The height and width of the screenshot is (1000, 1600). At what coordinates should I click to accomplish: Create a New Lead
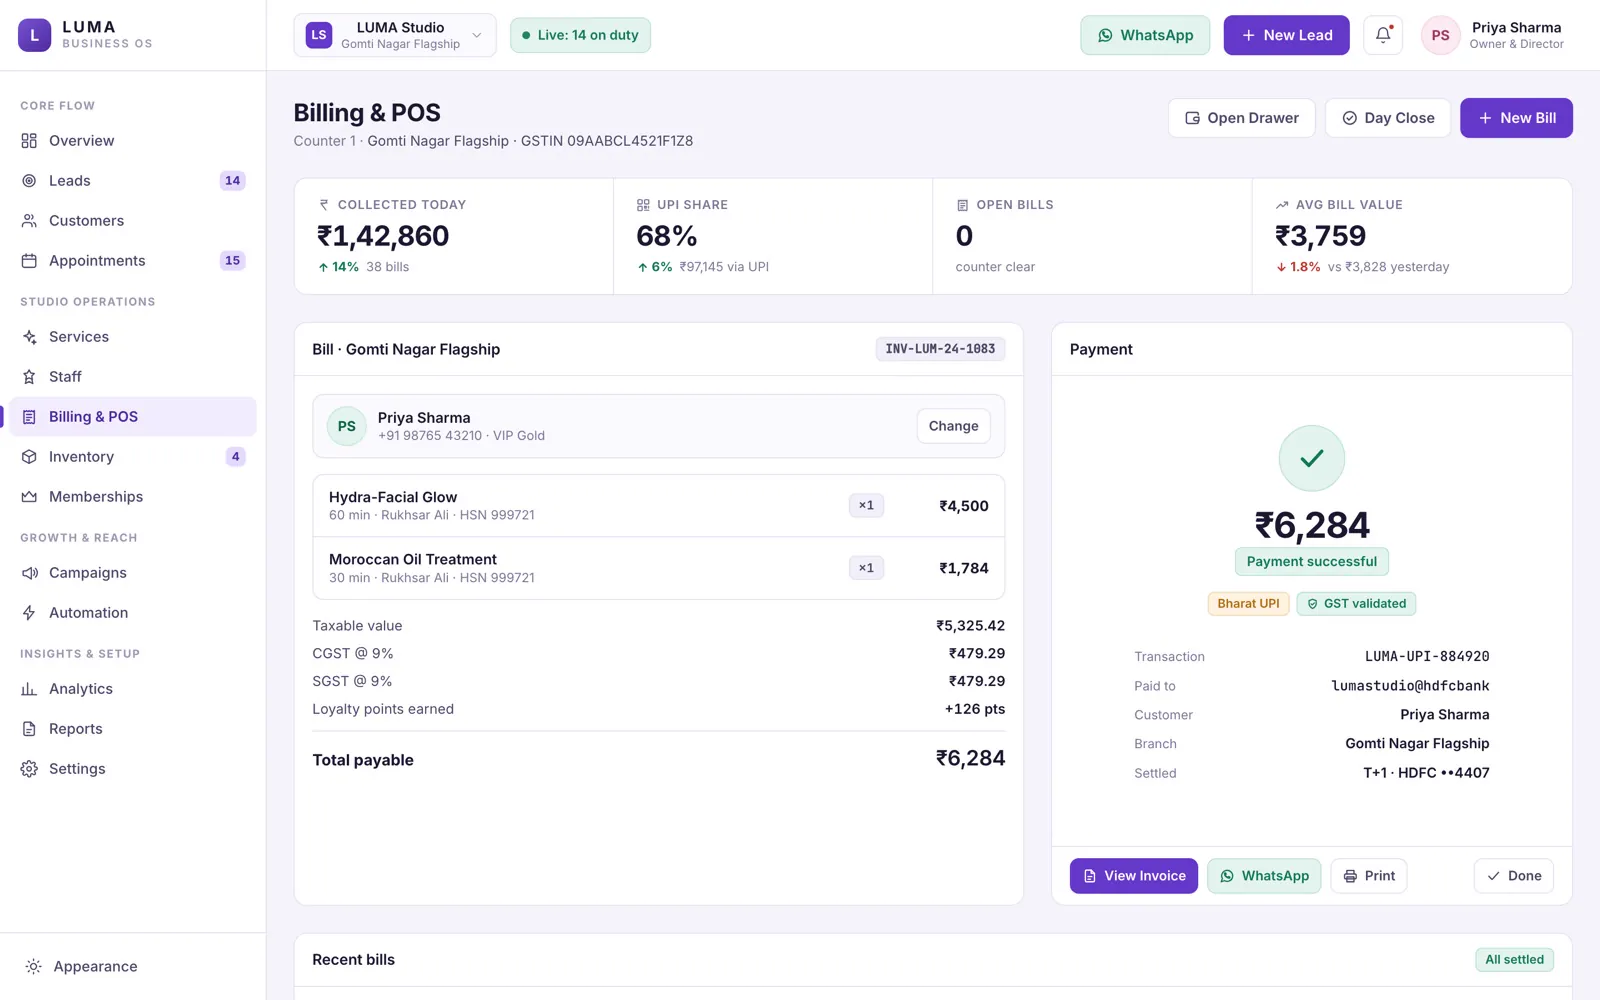click(1286, 35)
